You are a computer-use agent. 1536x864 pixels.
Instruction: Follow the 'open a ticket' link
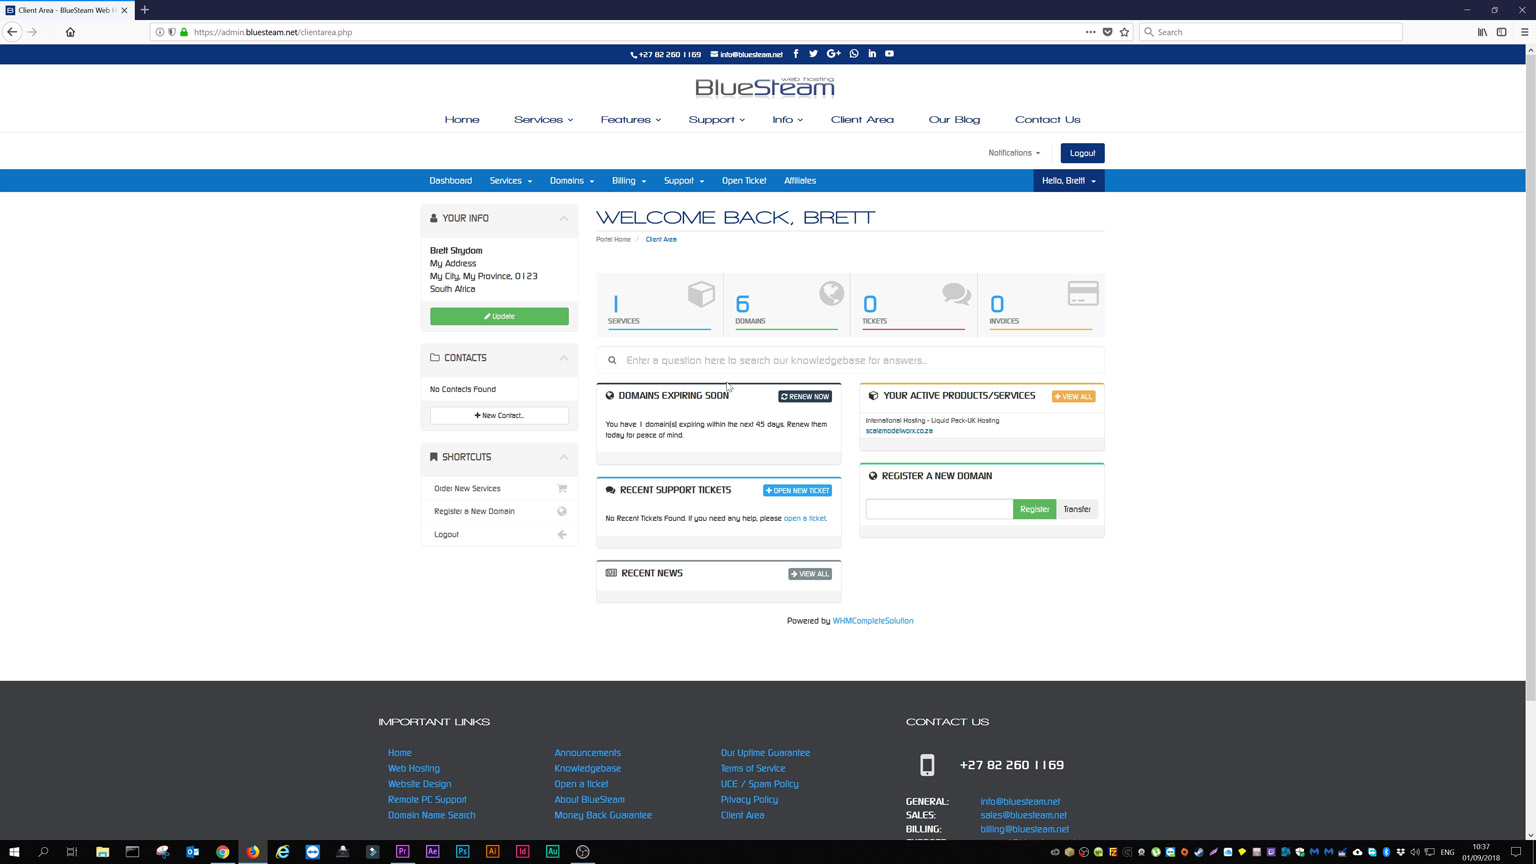tap(805, 518)
